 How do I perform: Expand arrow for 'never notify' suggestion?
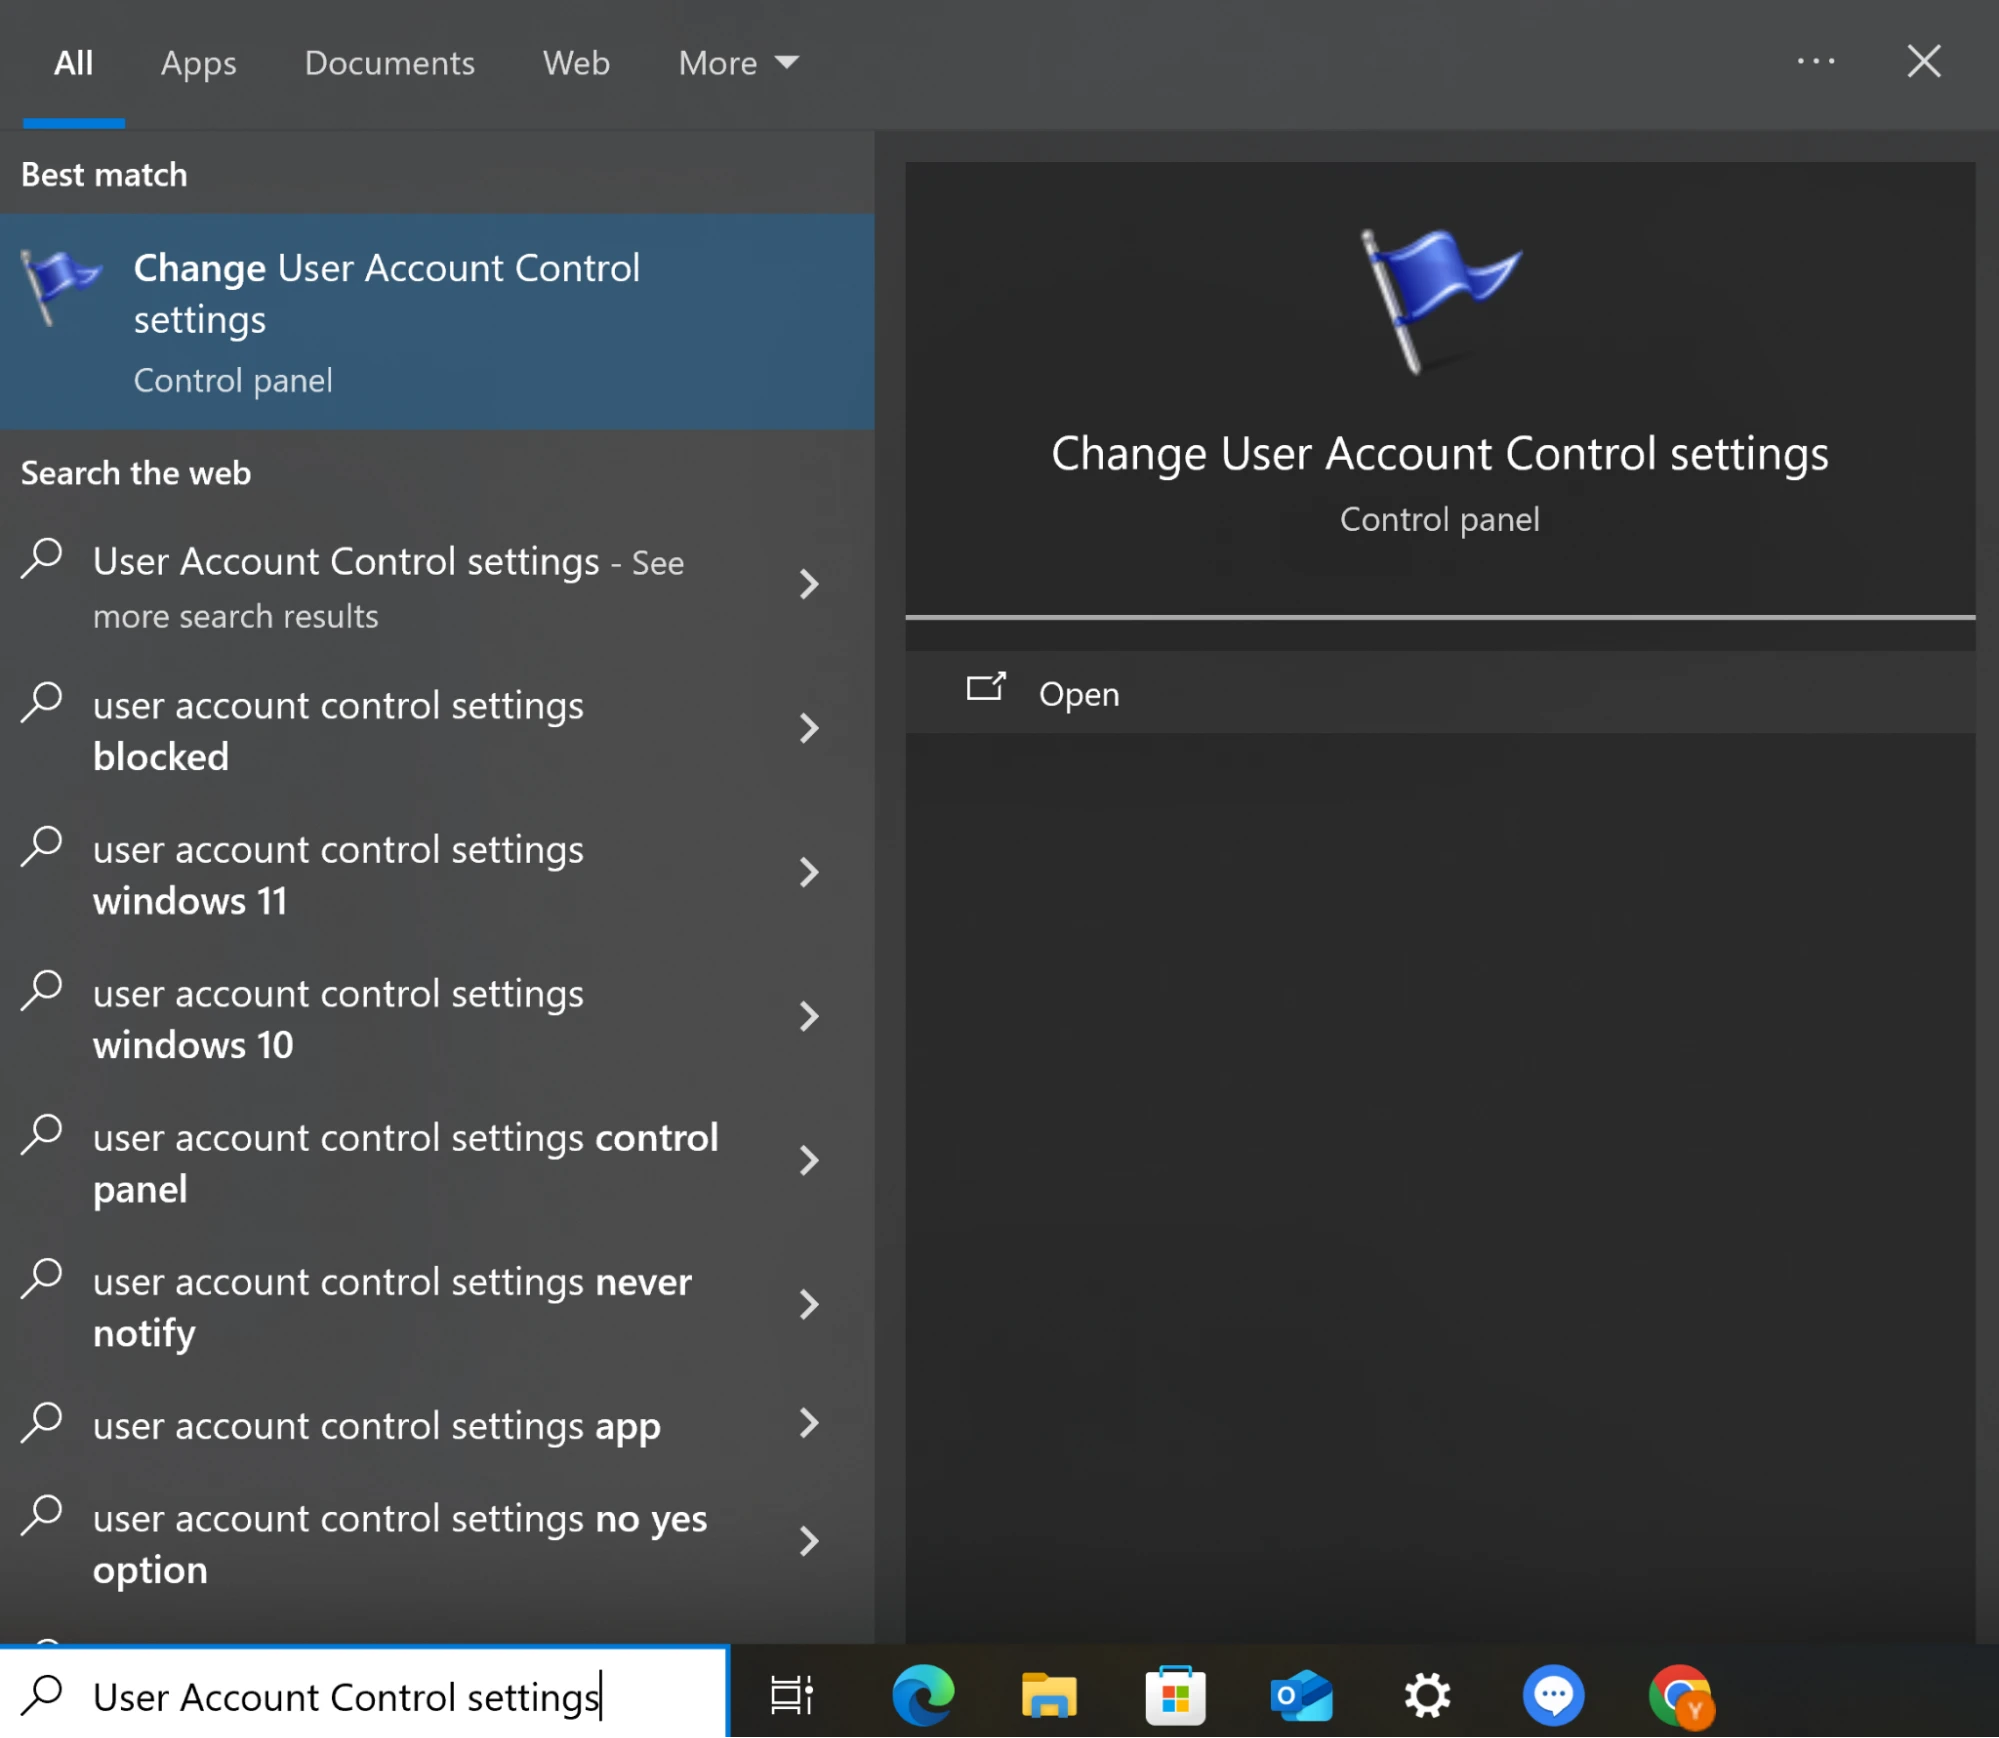point(809,1305)
